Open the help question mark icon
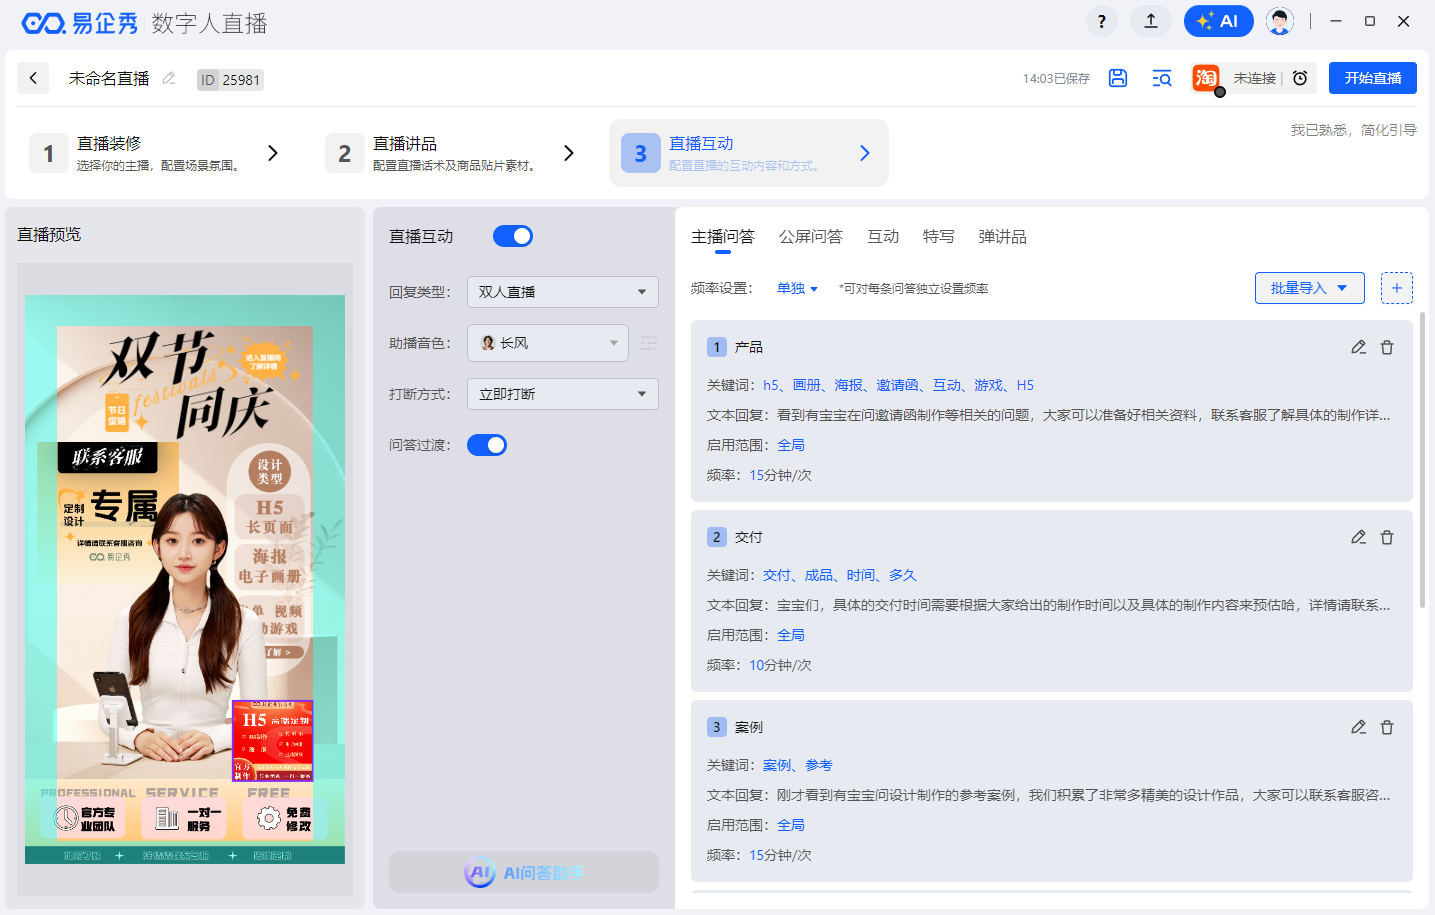The height and width of the screenshot is (915, 1435). point(1101,21)
